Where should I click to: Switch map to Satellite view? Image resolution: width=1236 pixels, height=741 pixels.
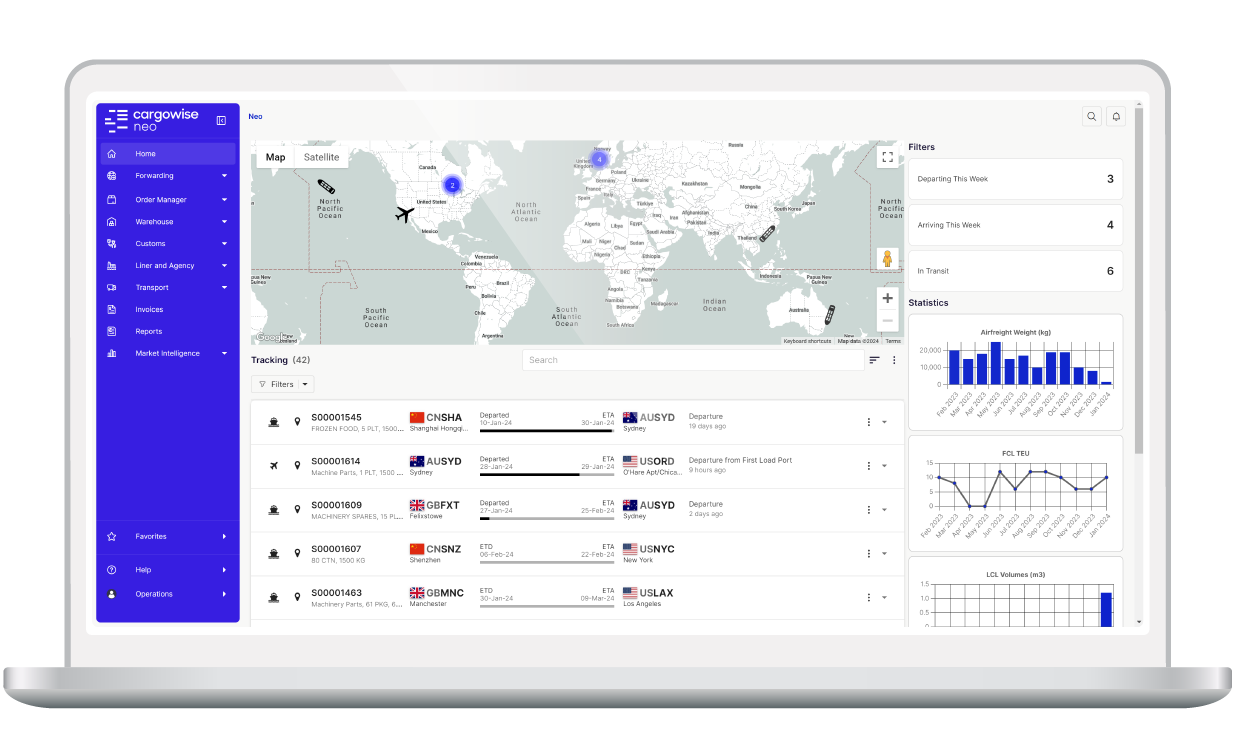click(321, 157)
